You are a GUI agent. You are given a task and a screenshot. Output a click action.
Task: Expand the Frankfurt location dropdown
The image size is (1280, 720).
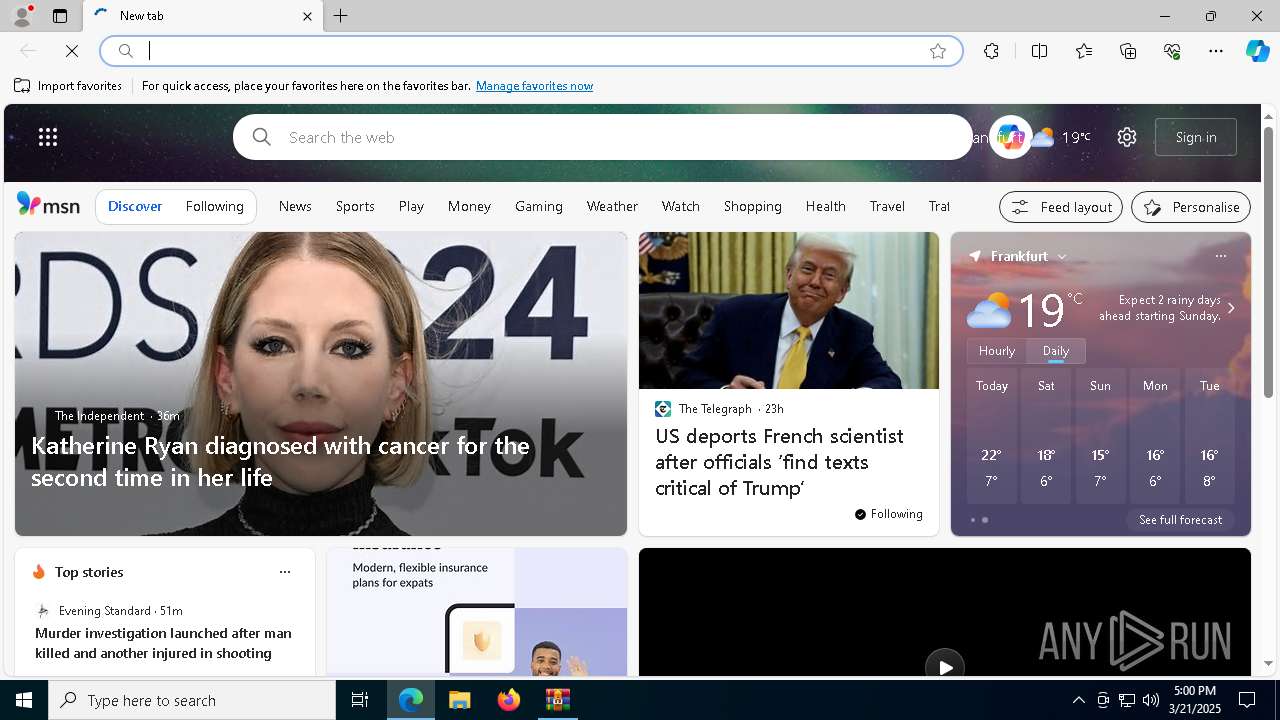pos(1062,257)
